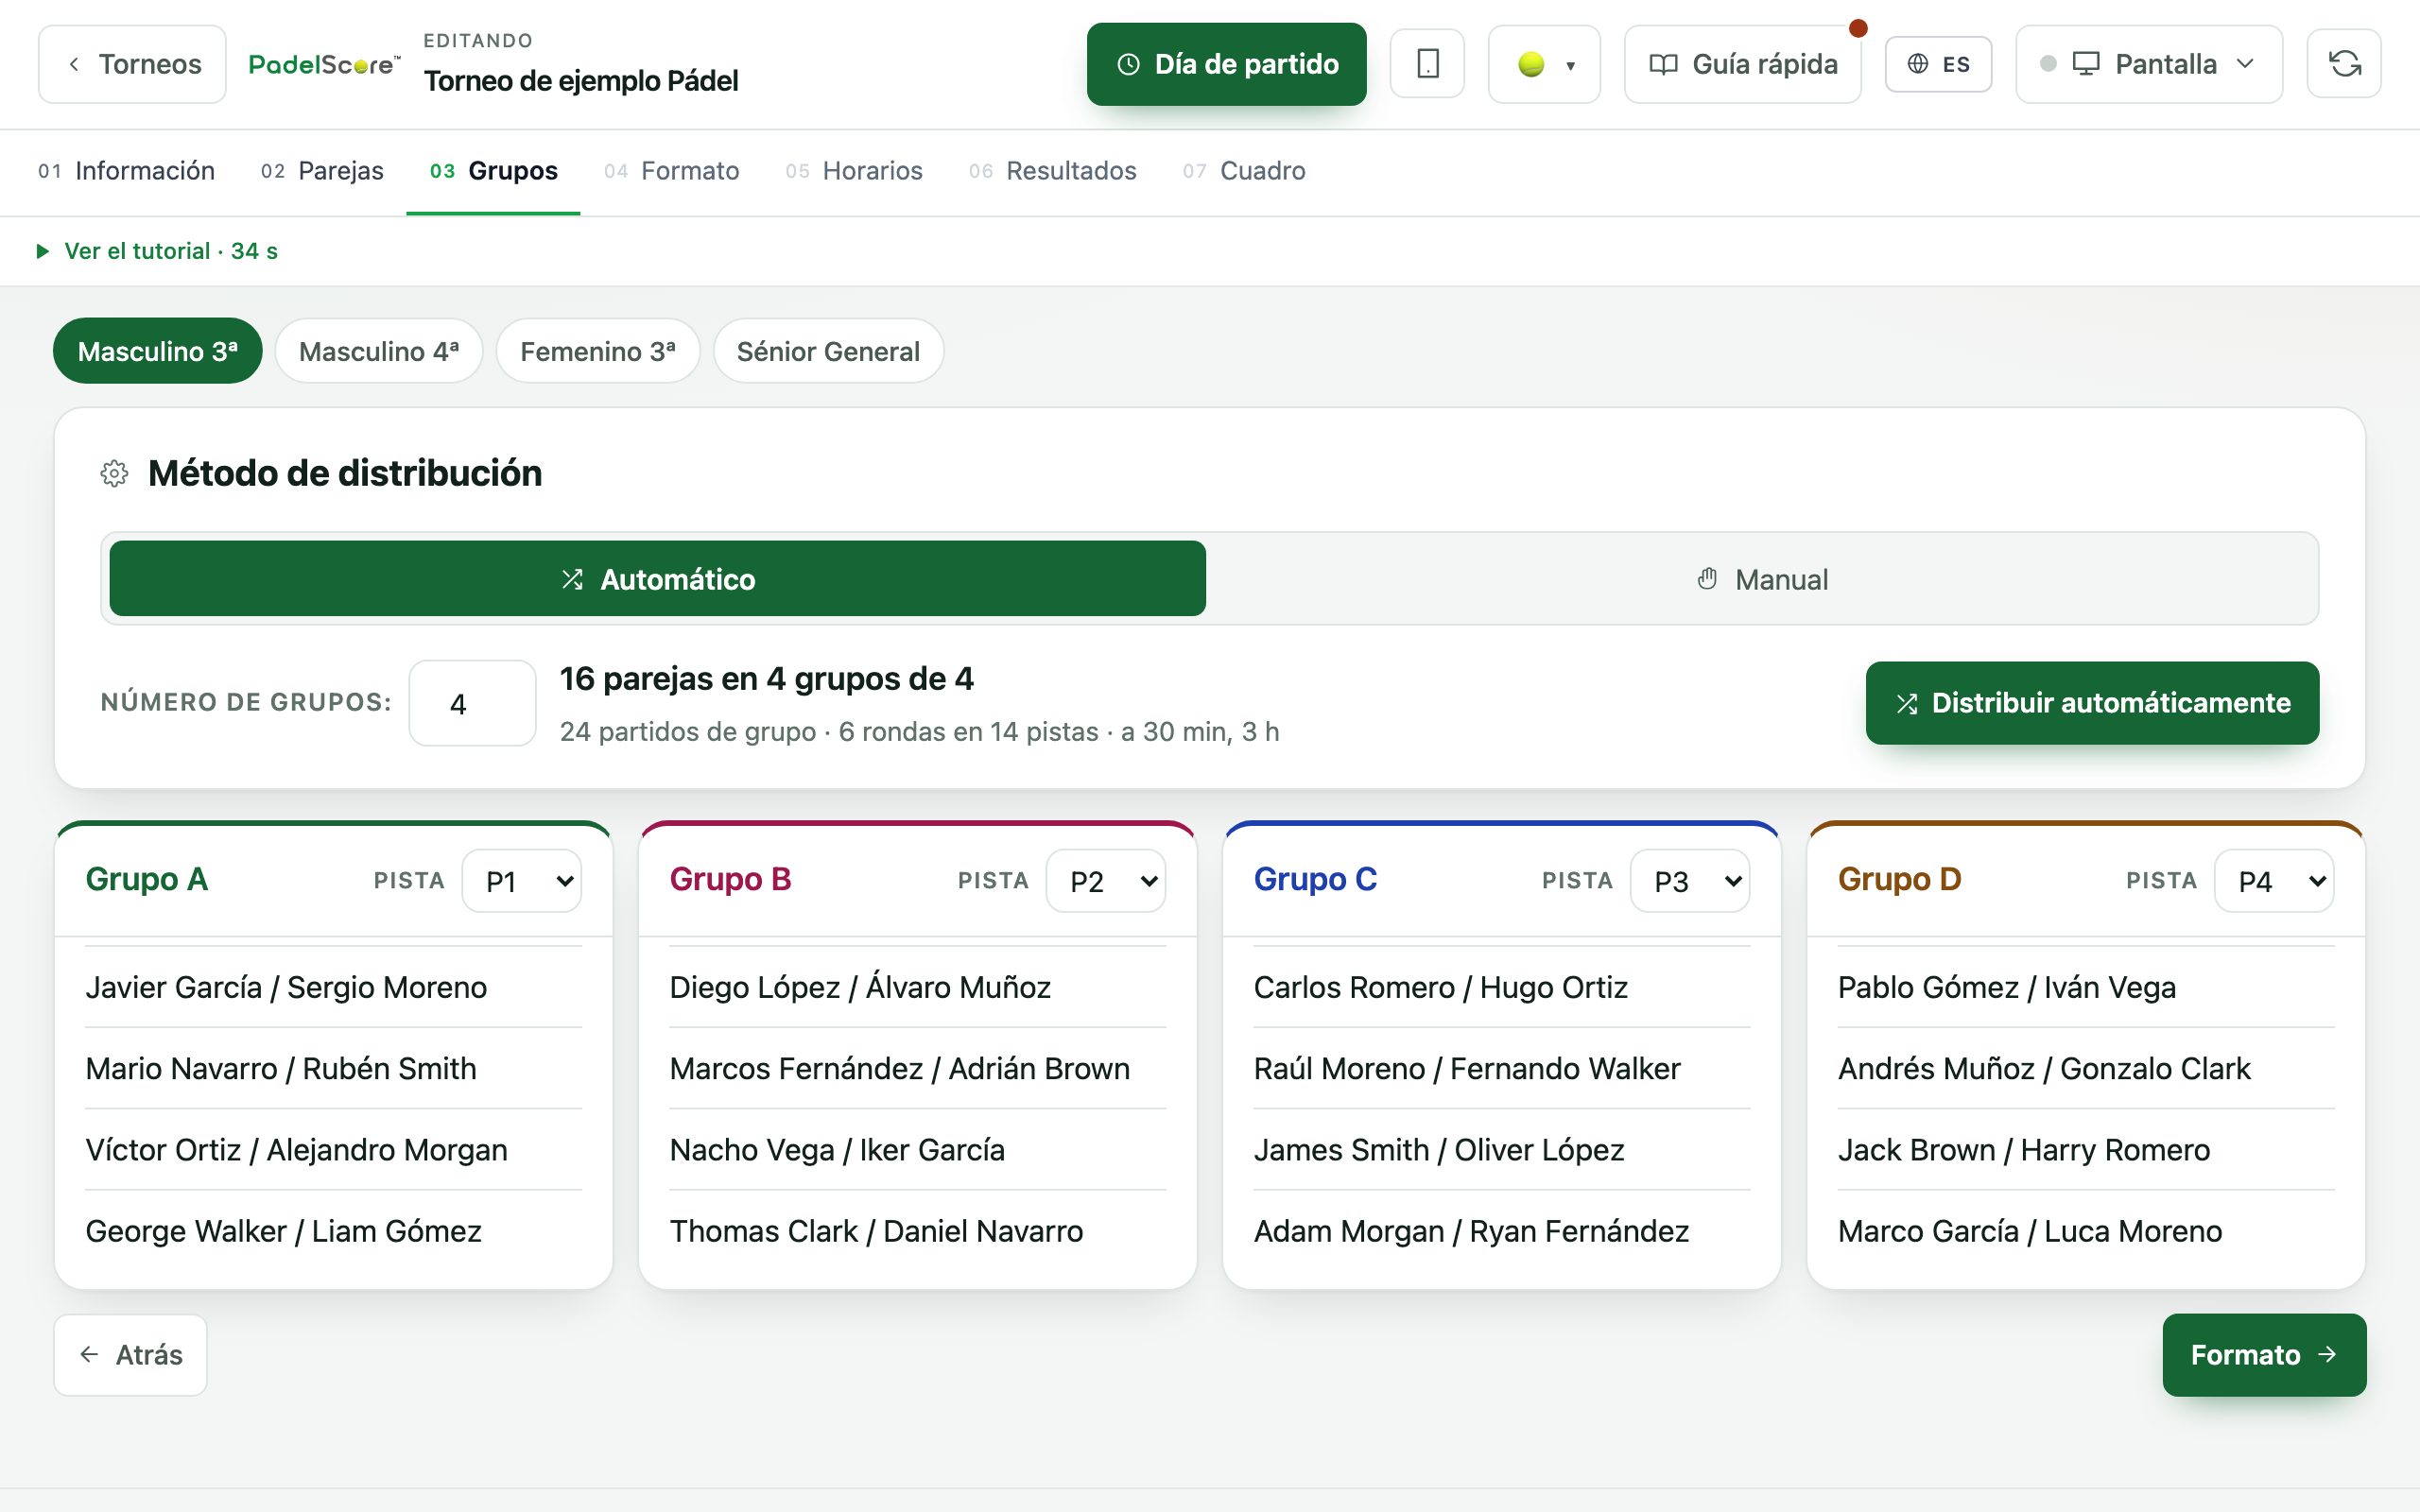Image resolution: width=2420 pixels, height=1512 pixels.
Task: Select the Masculino 3ª category
Action: click(x=158, y=351)
